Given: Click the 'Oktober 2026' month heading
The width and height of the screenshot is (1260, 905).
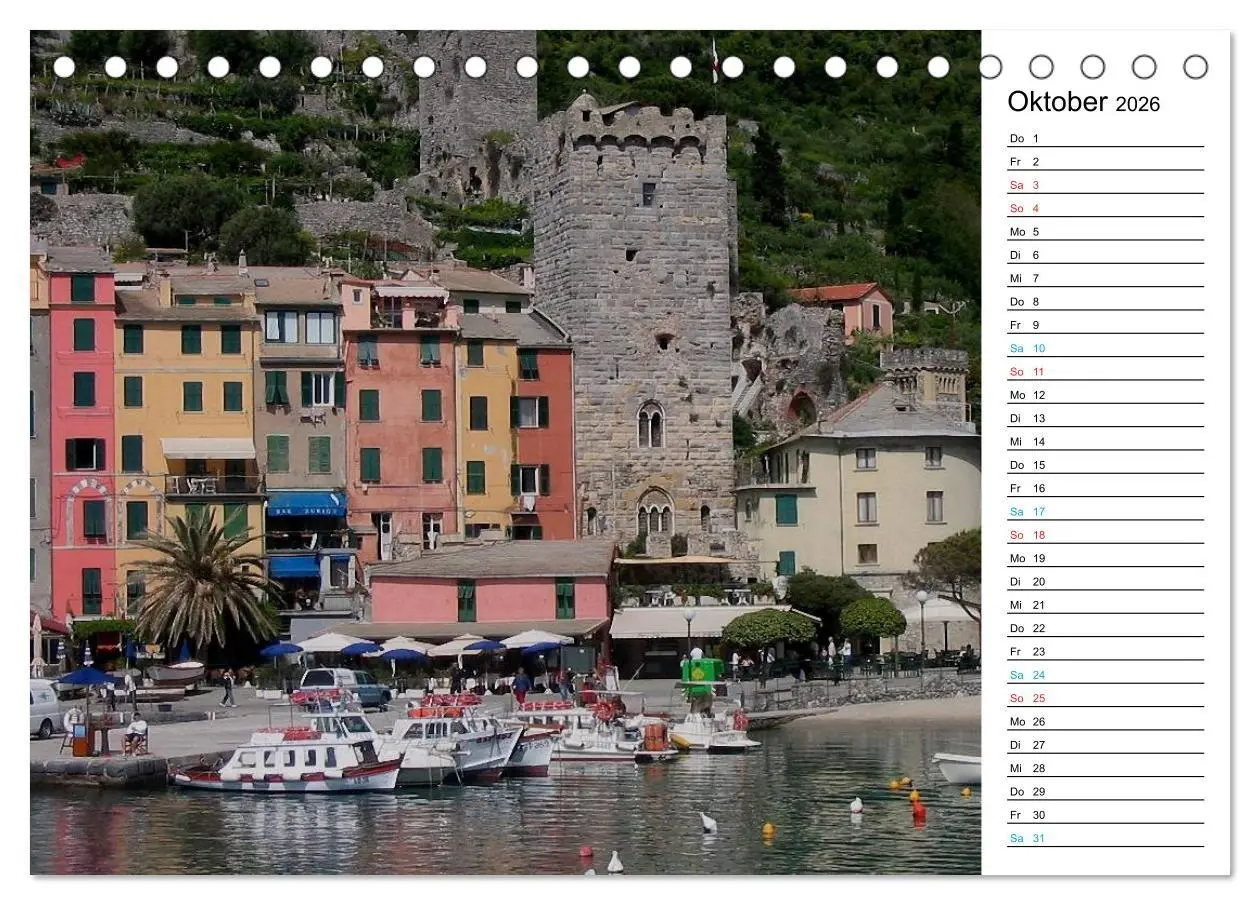Looking at the screenshot, I should [1084, 102].
